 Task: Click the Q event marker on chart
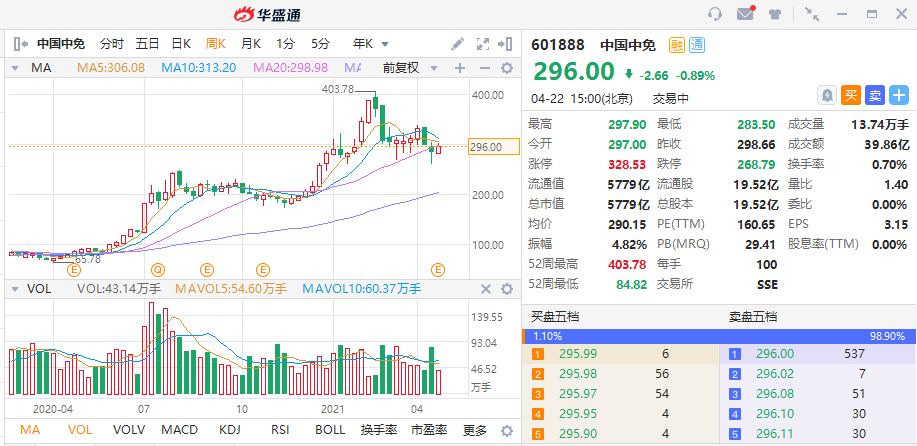[158, 269]
